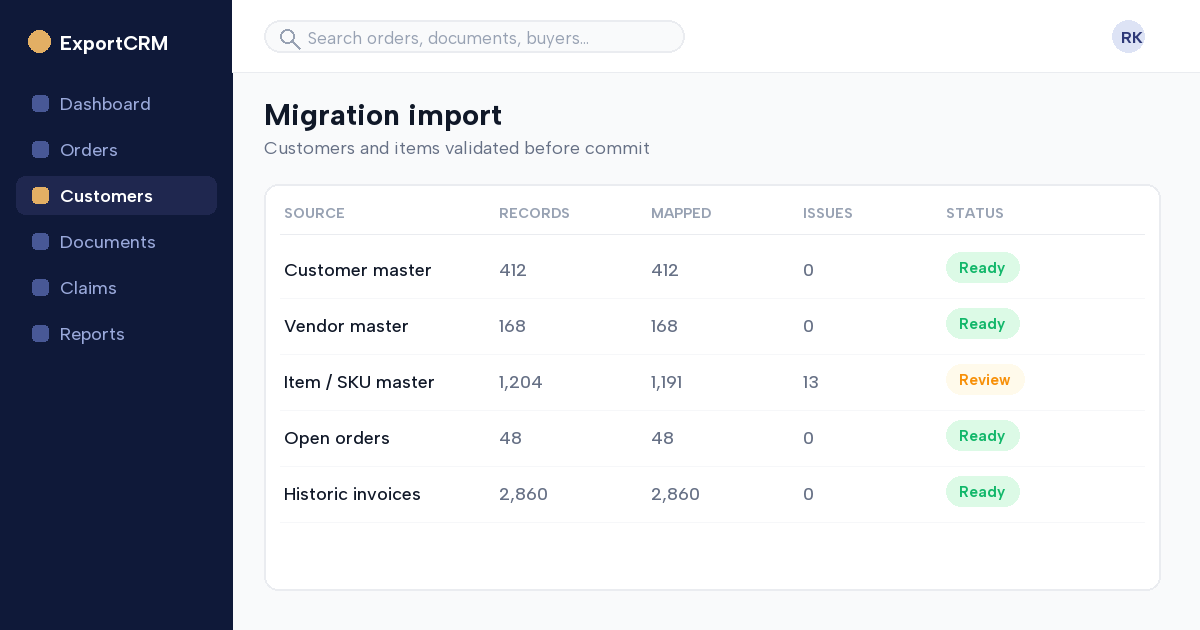Click the 1,204 records value

pyautogui.click(x=521, y=382)
